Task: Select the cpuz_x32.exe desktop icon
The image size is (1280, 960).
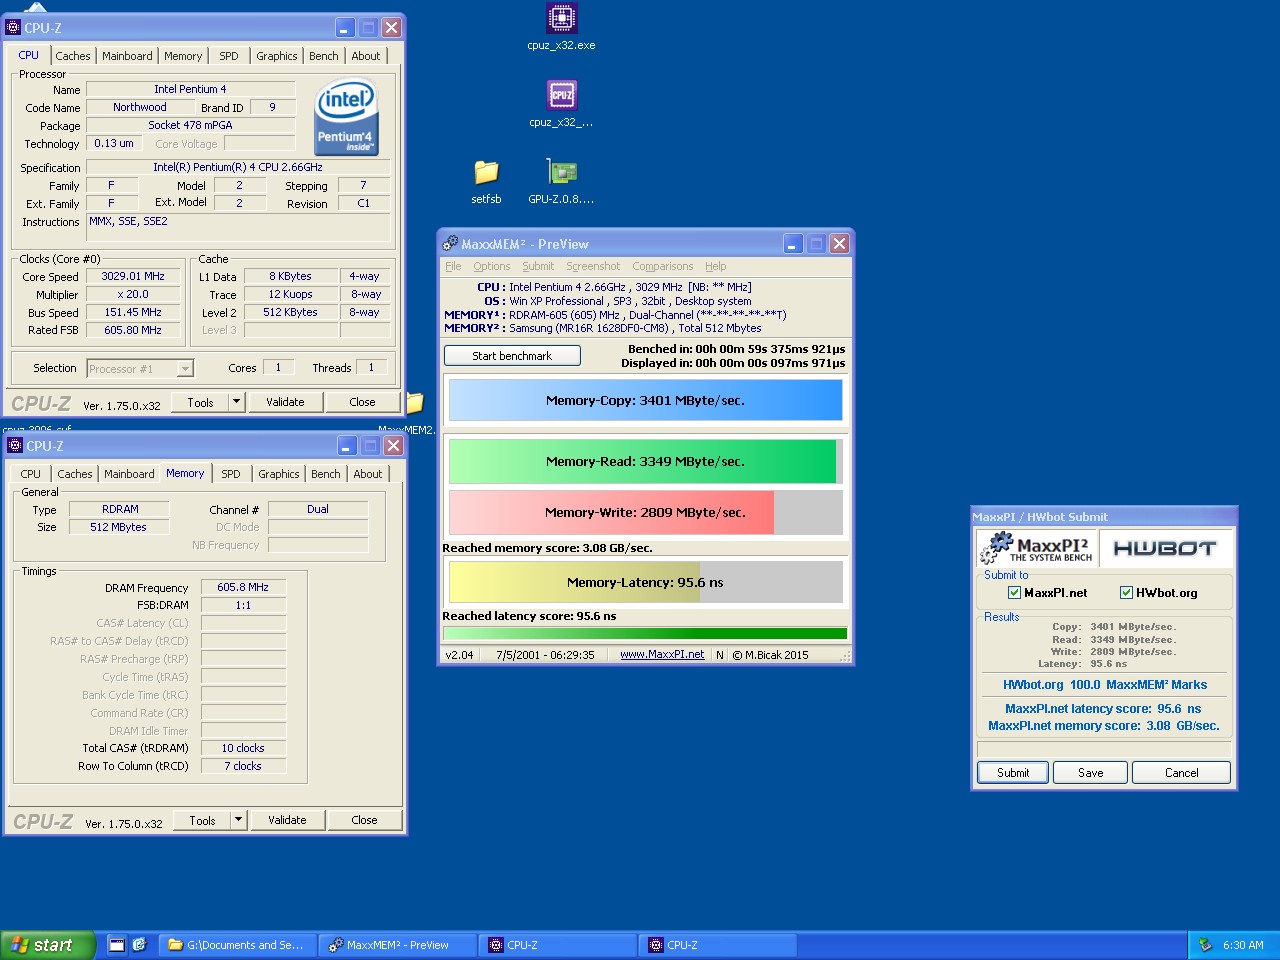Action: click(x=561, y=27)
